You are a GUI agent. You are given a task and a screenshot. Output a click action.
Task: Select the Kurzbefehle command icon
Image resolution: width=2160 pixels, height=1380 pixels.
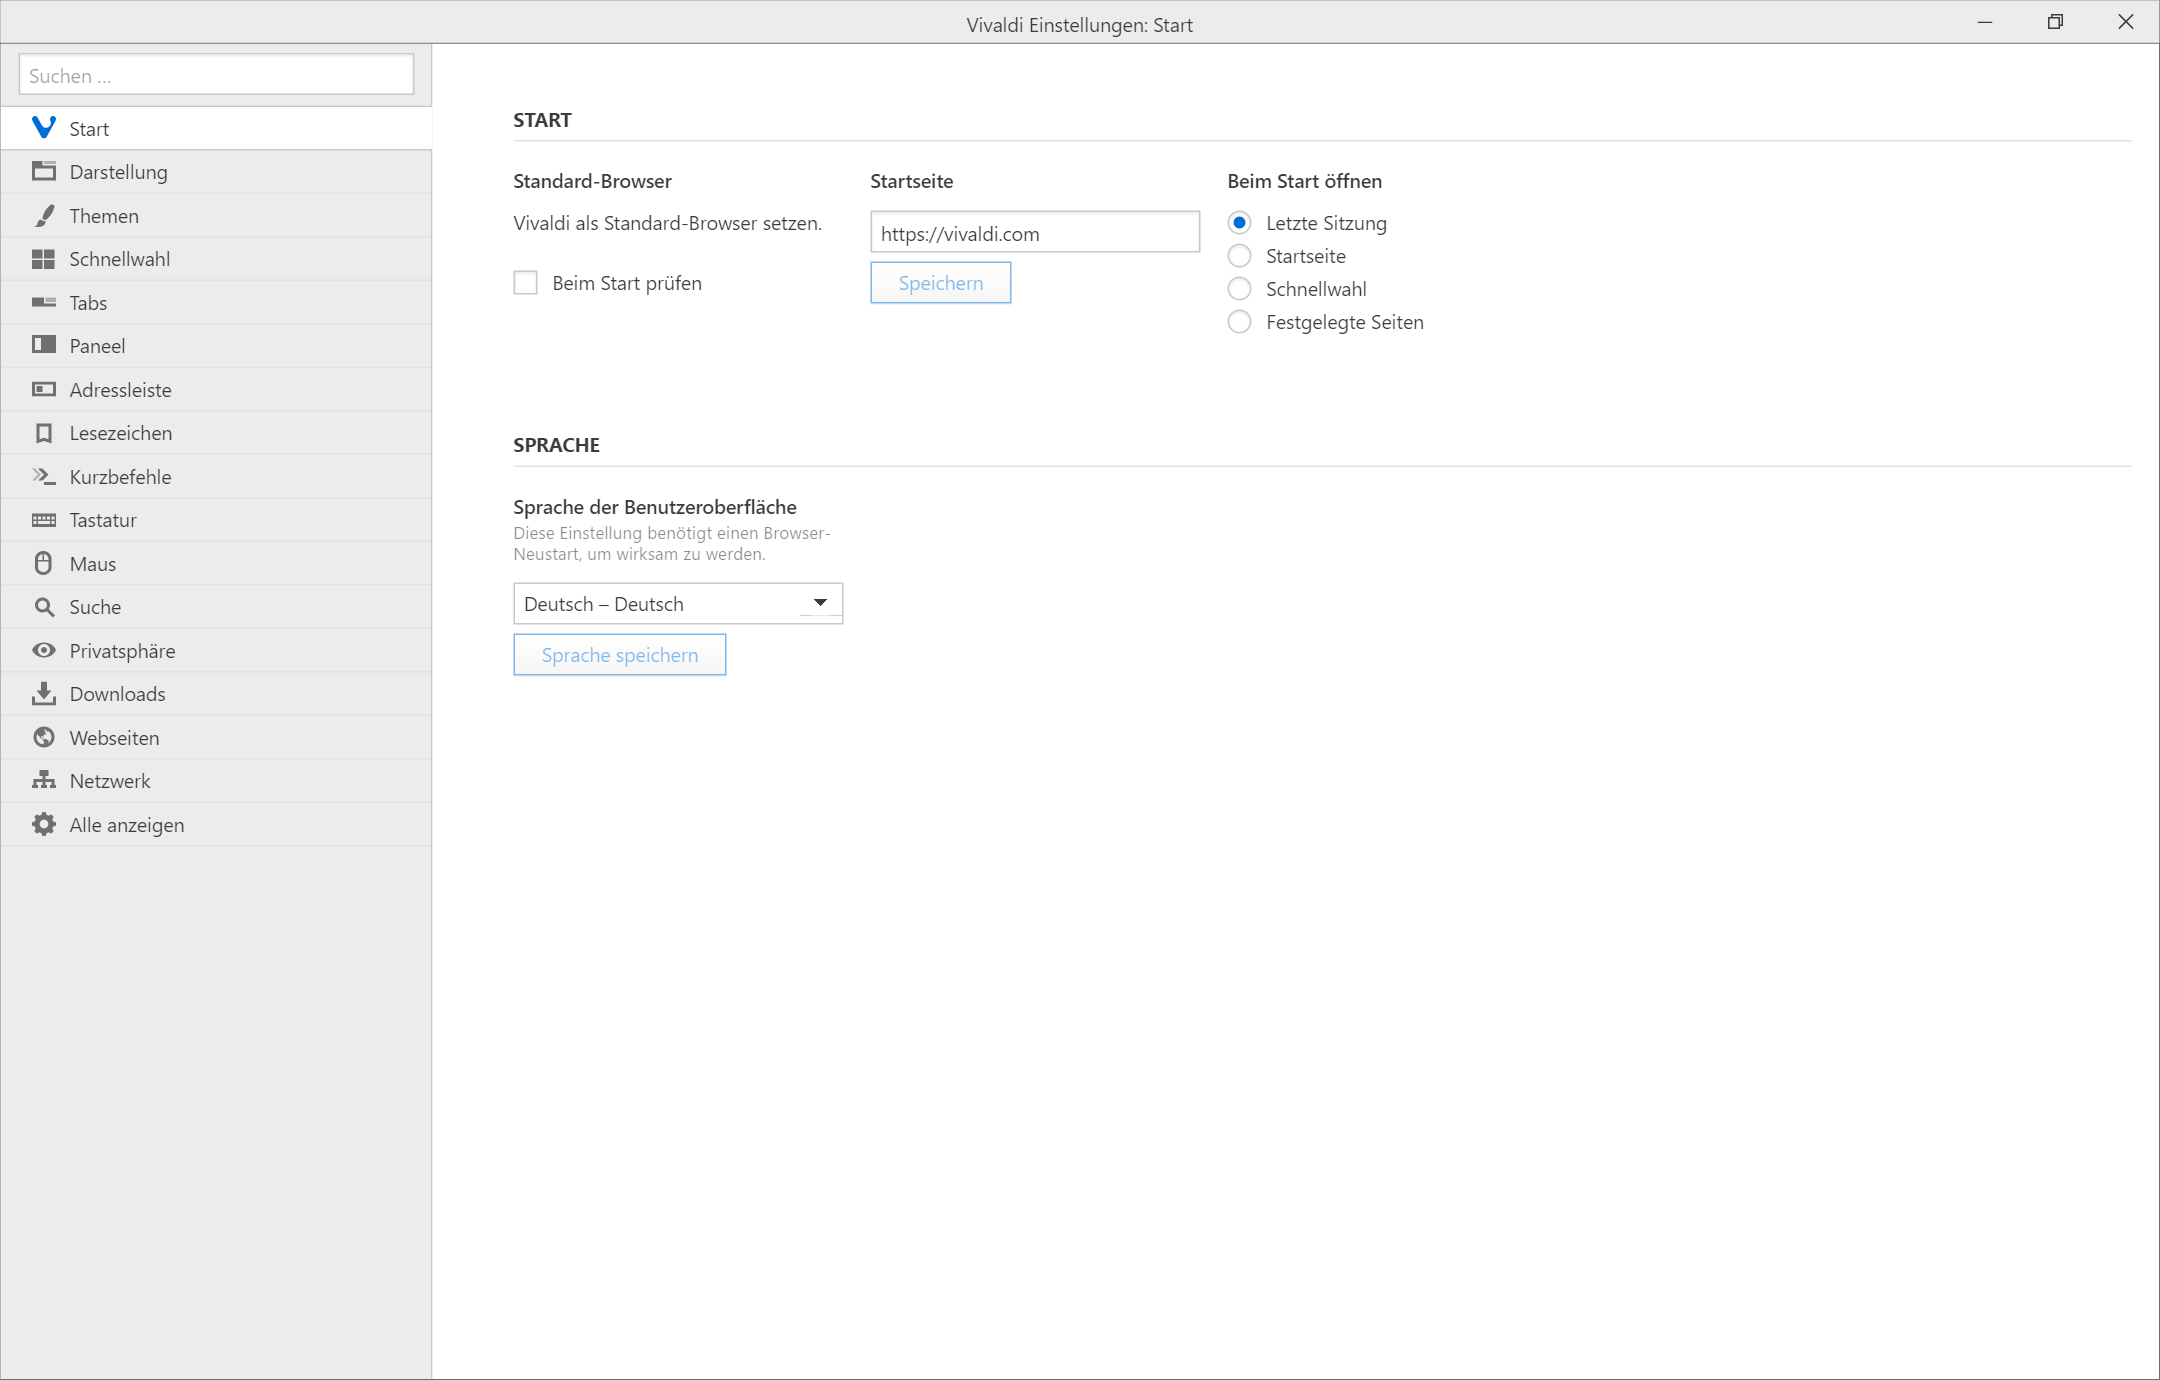(44, 477)
